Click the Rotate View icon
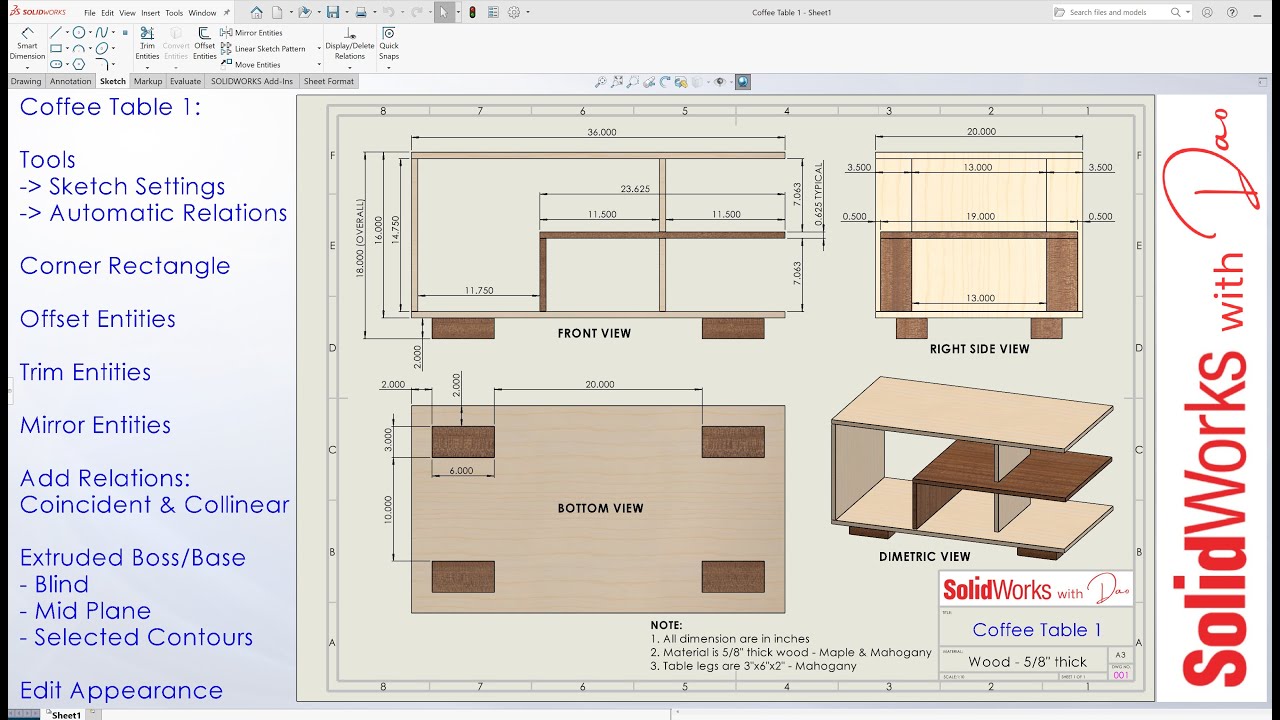1280x720 pixels. [665, 82]
